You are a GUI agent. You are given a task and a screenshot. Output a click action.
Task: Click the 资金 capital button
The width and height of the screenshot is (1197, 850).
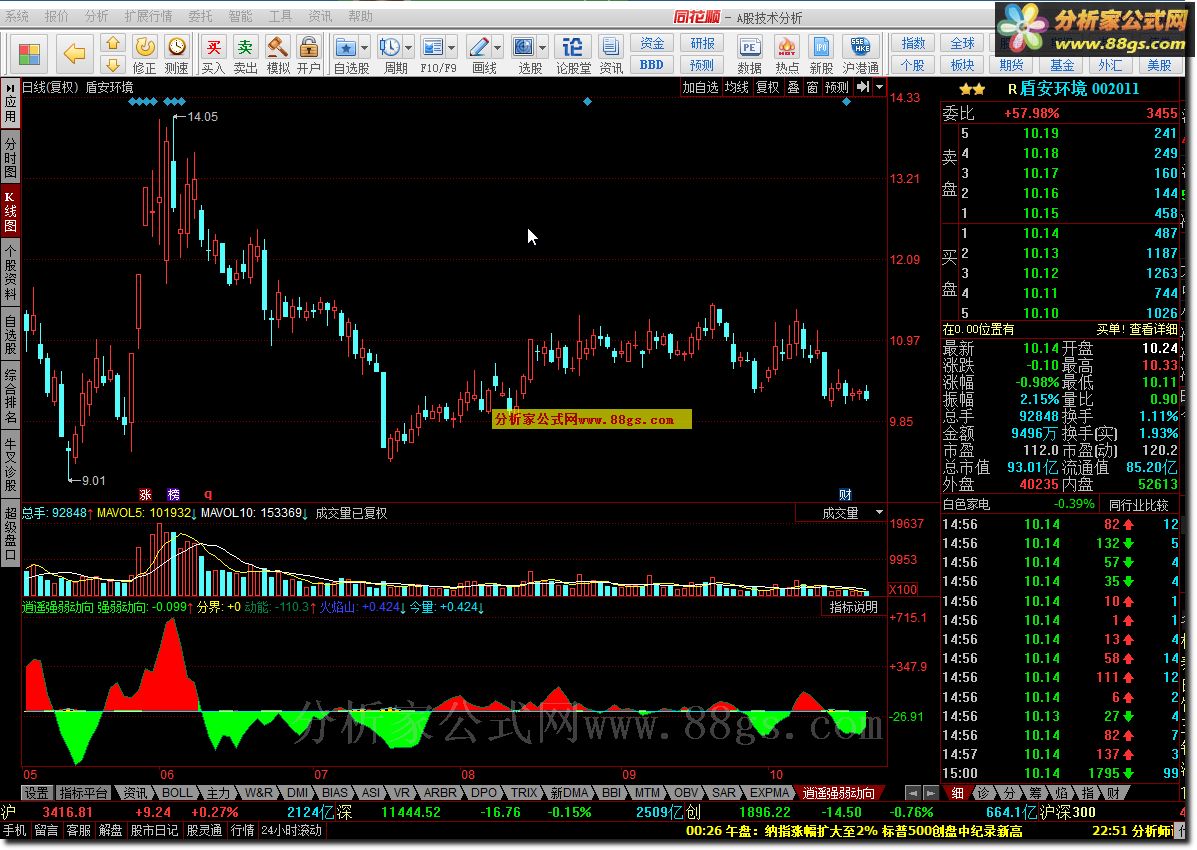652,44
